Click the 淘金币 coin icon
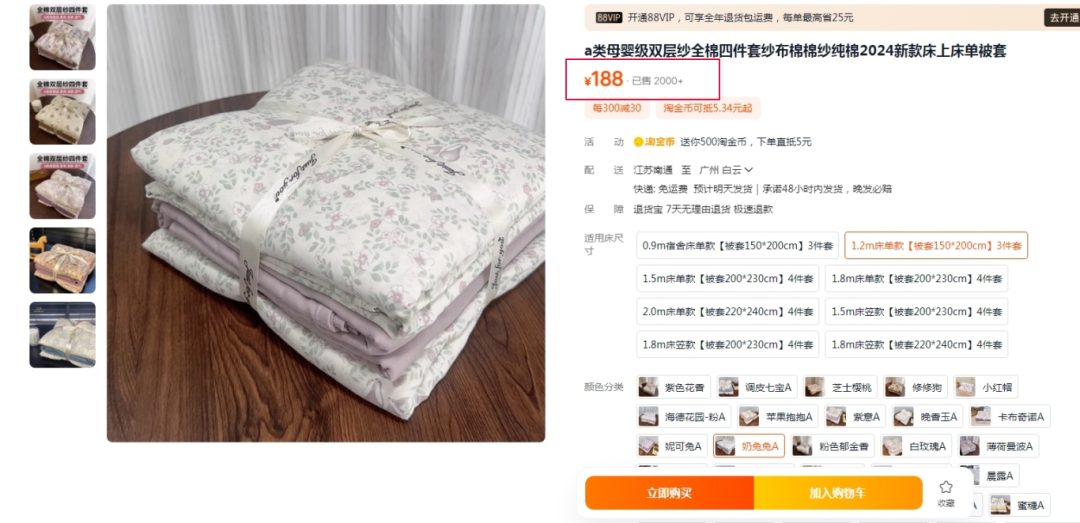Screen dimensions: 1080x523 638,142
